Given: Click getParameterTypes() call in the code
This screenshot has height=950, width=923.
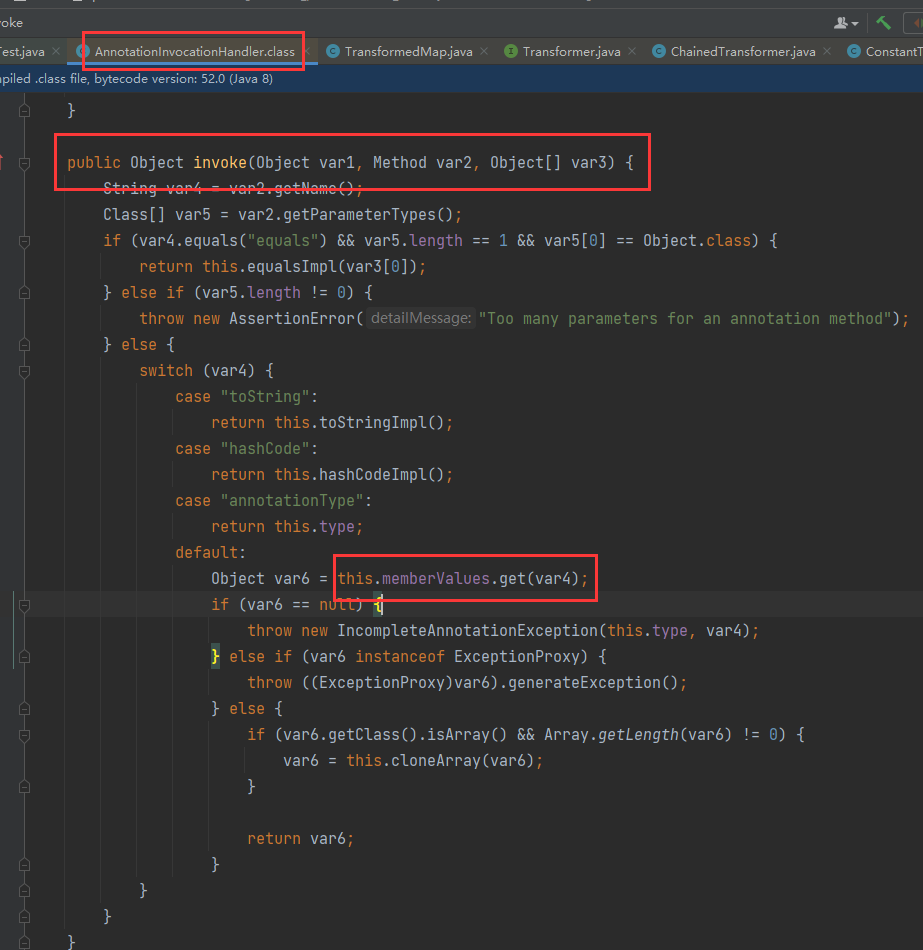Looking at the screenshot, I should point(368,215).
